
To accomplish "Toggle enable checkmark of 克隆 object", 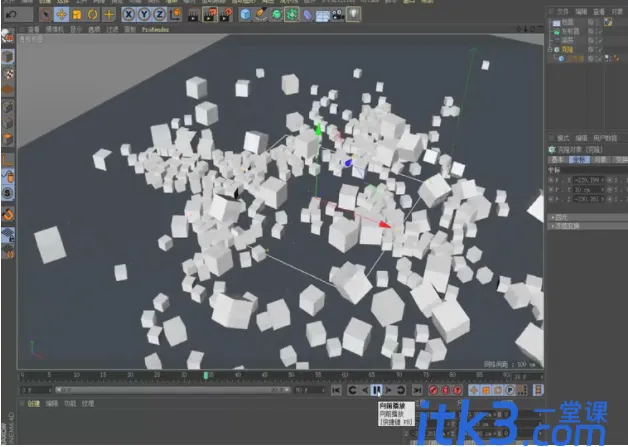I will 599,50.
